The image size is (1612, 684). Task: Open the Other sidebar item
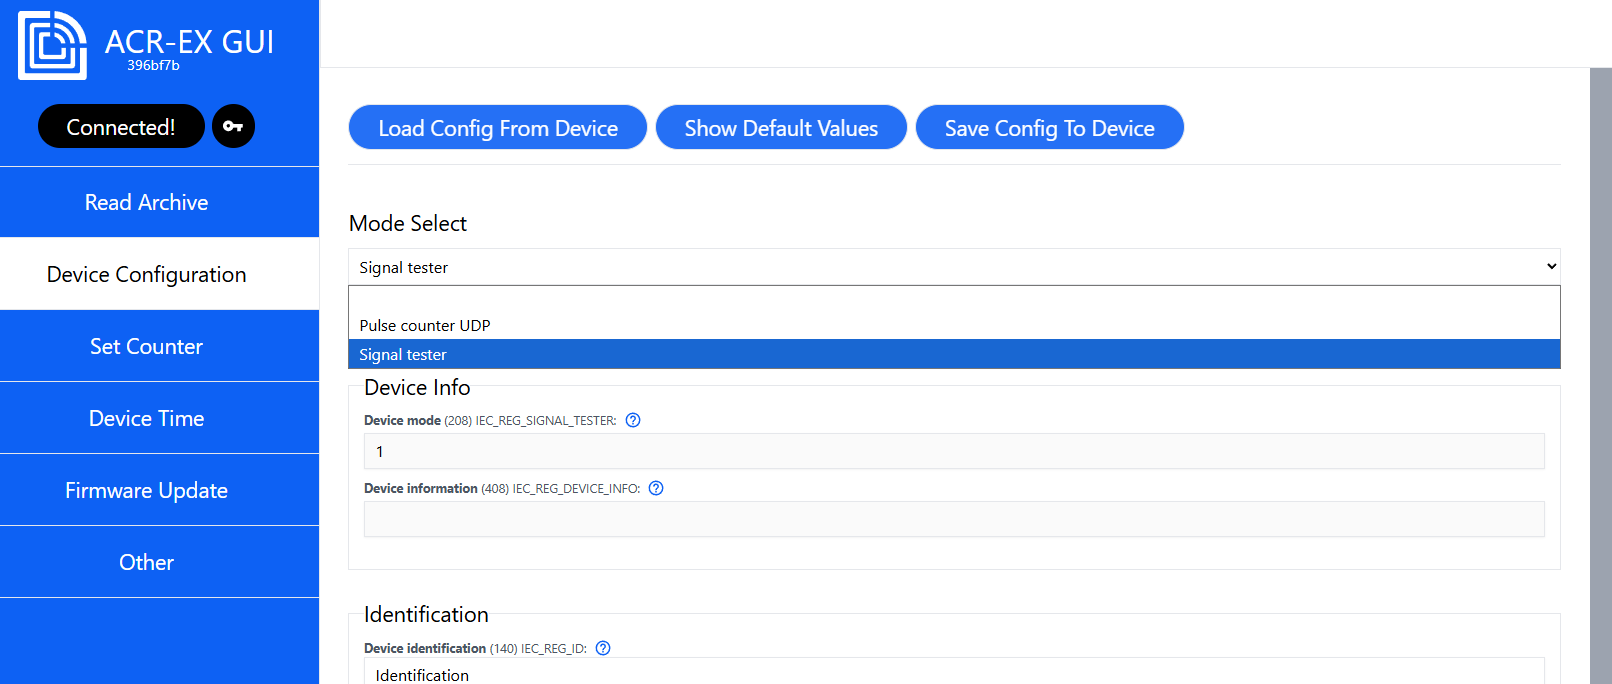(x=147, y=562)
